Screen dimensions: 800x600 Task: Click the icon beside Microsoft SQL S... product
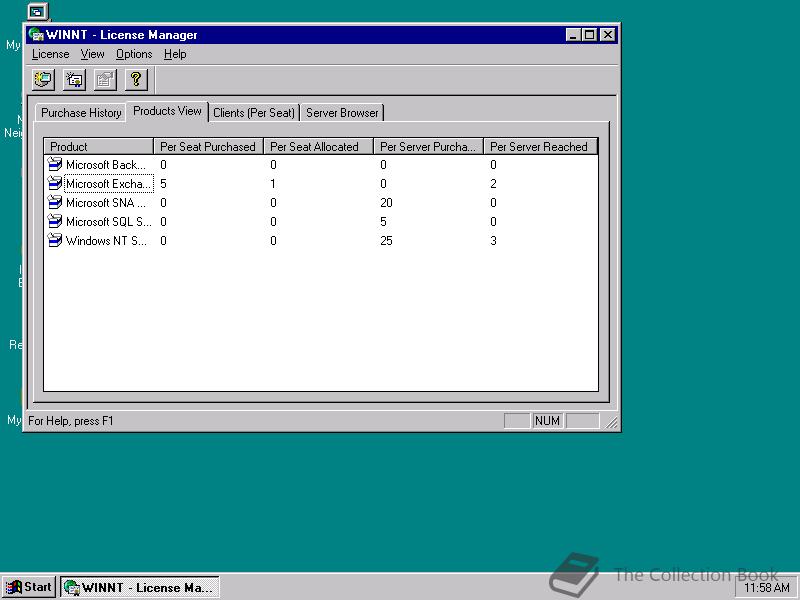(55, 221)
